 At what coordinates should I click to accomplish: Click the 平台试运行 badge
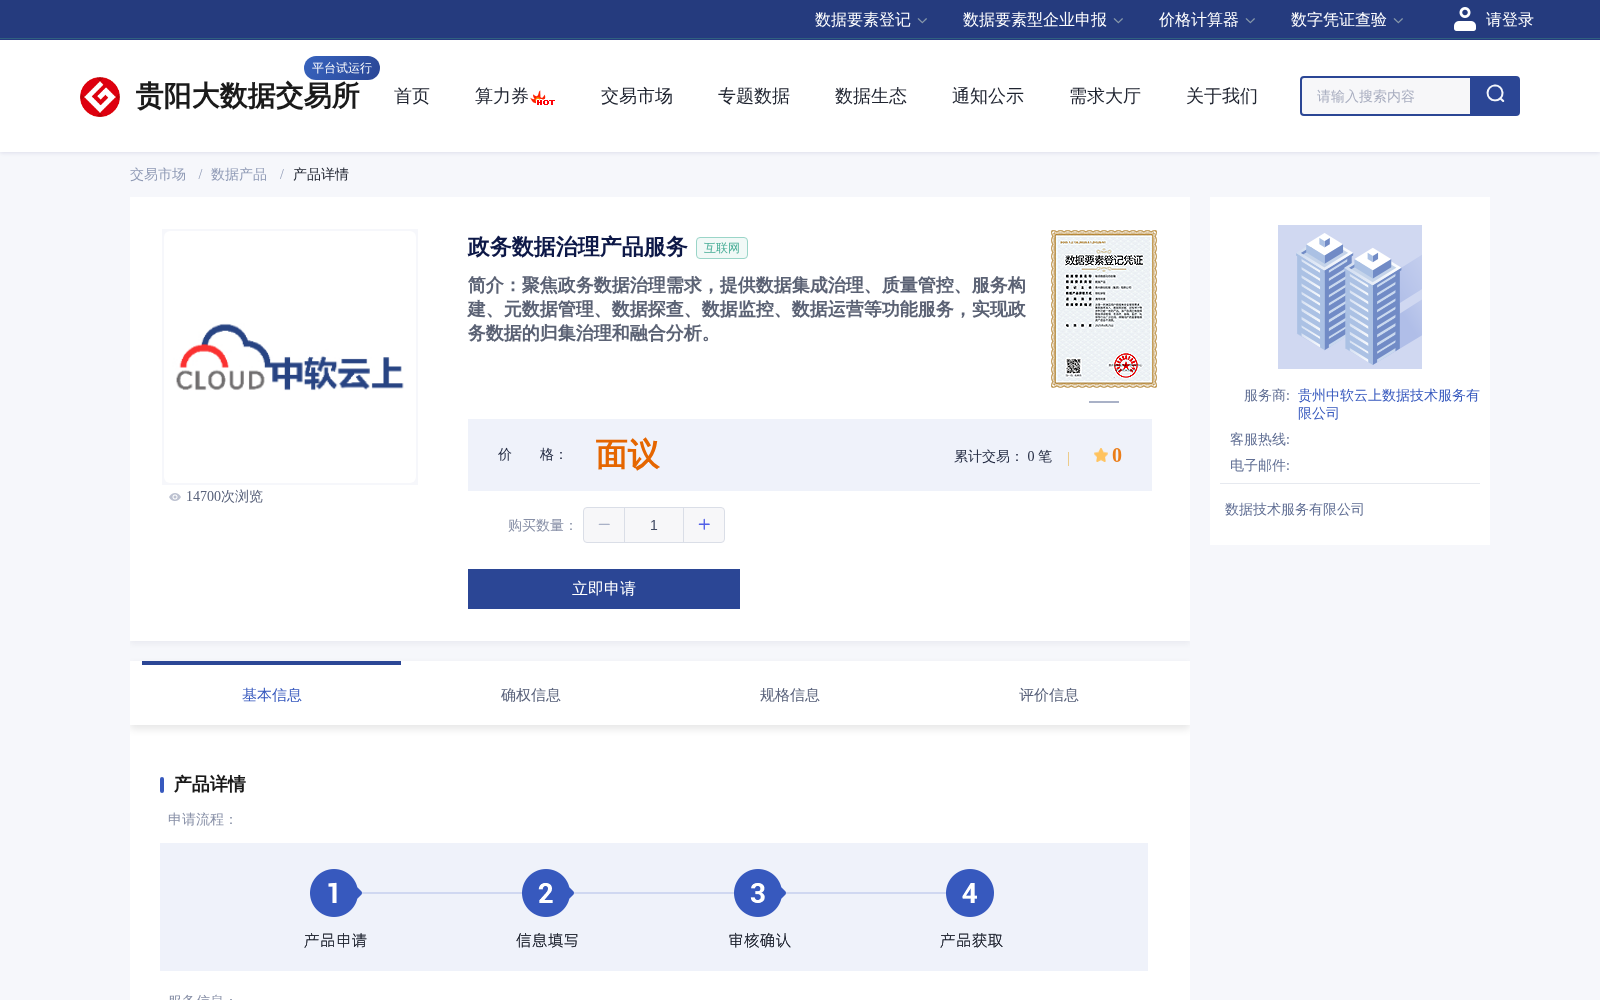(342, 68)
